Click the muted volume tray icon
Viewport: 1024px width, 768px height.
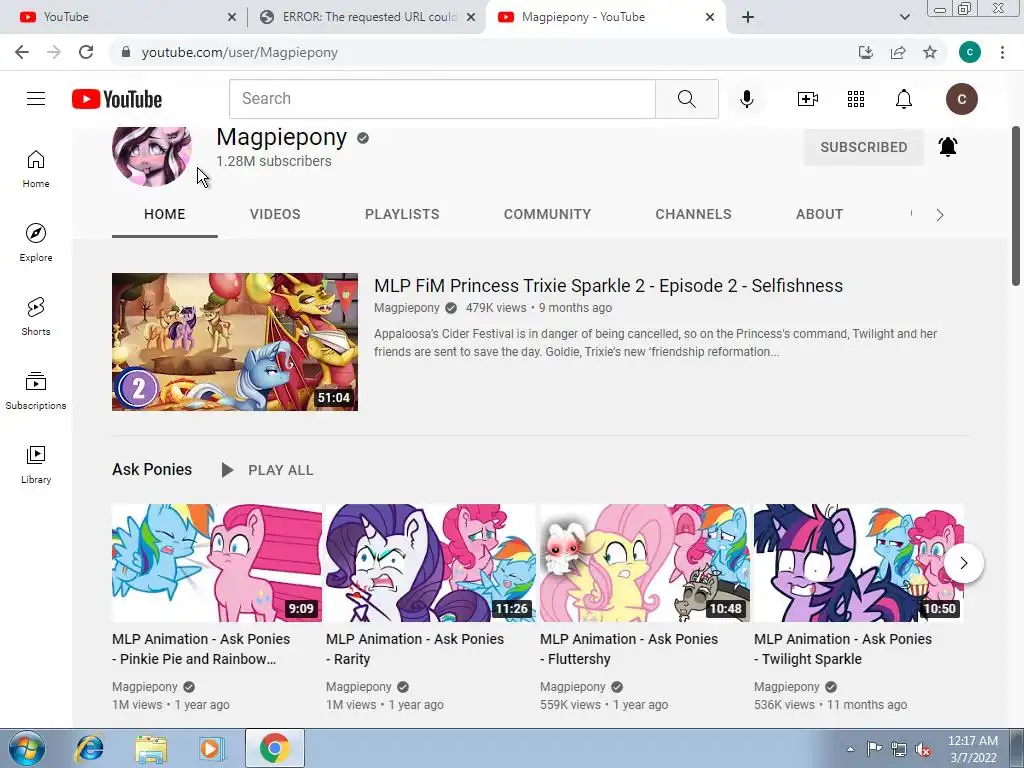(923, 749)
